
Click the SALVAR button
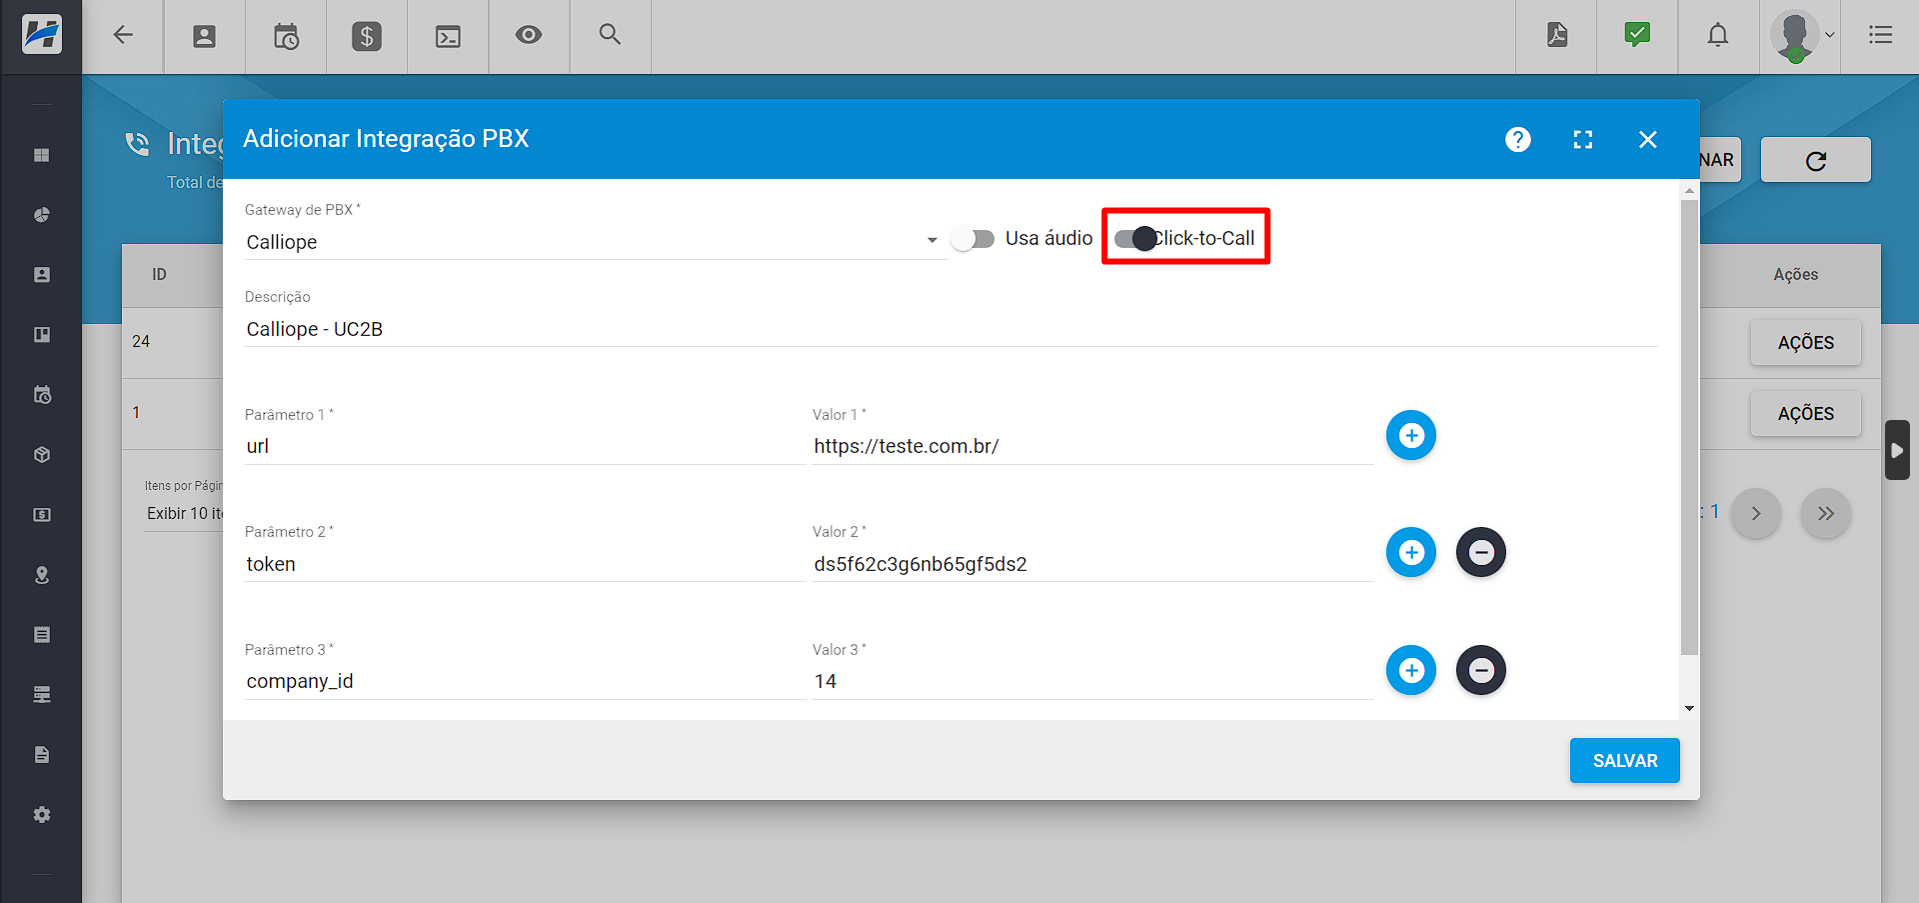(x=1624, y=760)
